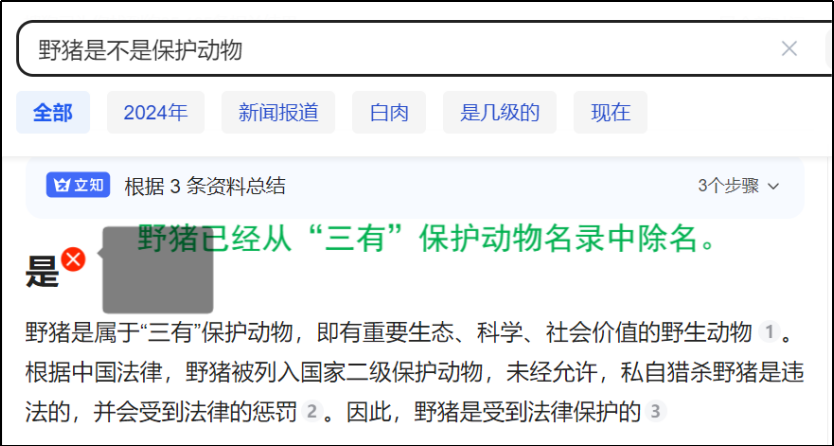Choose the 白肉 filter tab
The image size is (834, 446).
click(x=389, y=112)
